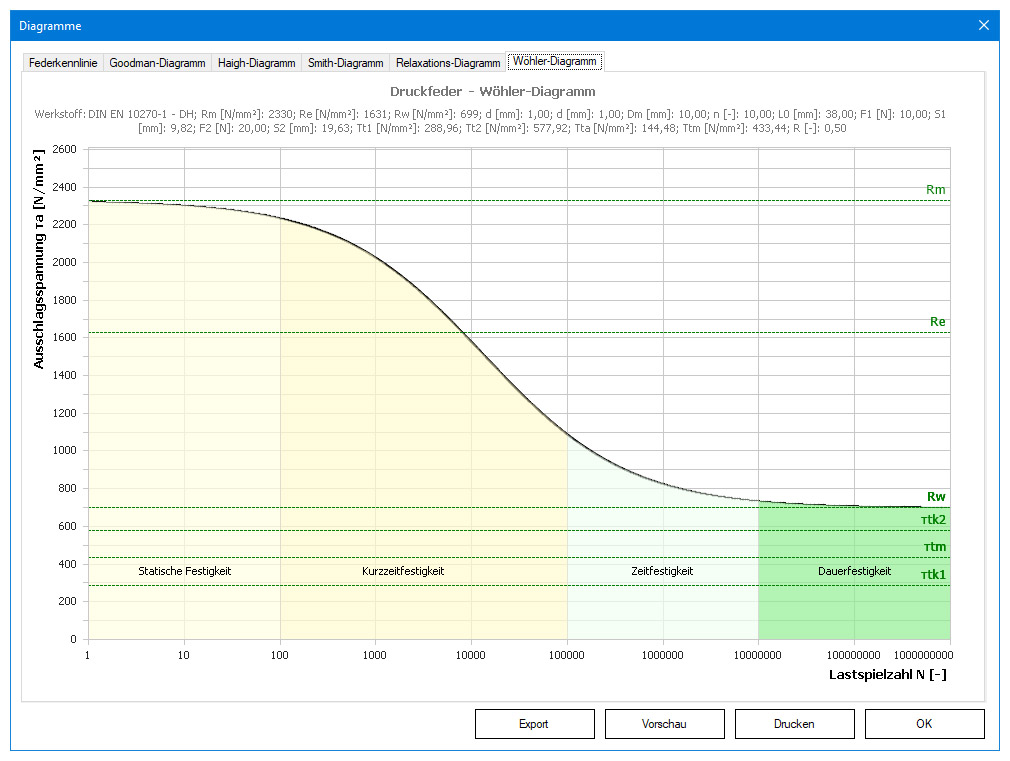Click the Kurzzeitfestigkeit region label
The image size is (1010, 761).
coord(402,571)
